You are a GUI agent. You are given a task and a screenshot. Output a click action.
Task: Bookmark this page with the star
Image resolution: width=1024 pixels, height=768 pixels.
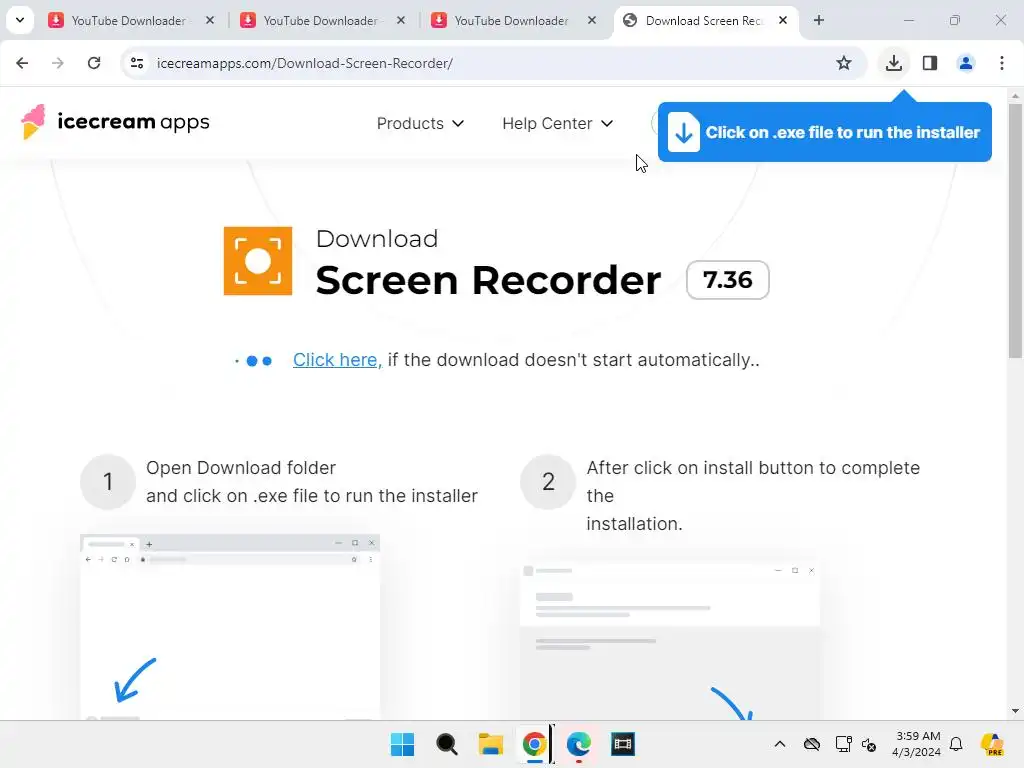pyautogui.click(x=844, y=63)
